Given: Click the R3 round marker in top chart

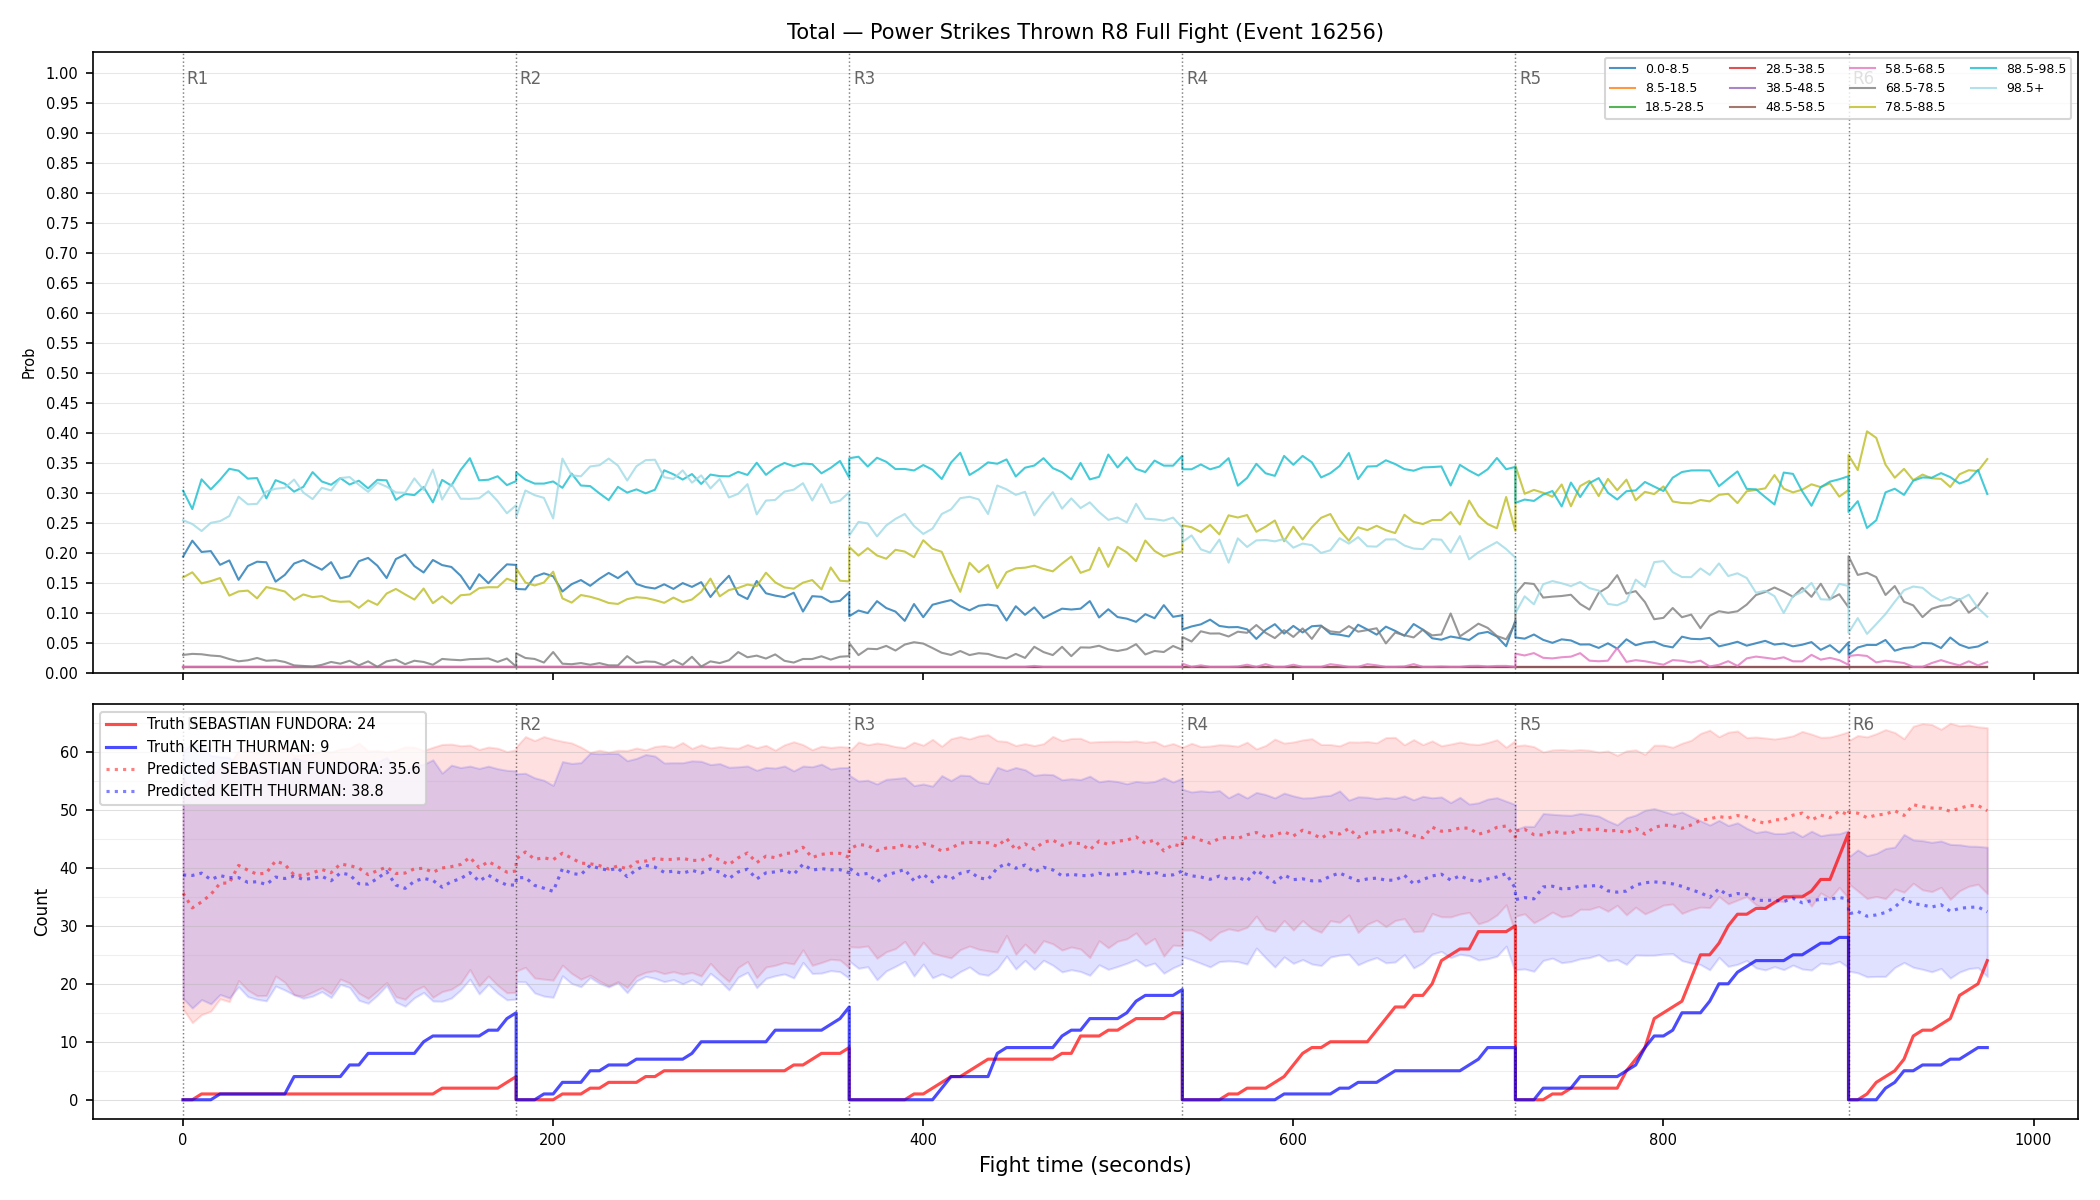Looking at the screenshot, I should tap(864, 78).
